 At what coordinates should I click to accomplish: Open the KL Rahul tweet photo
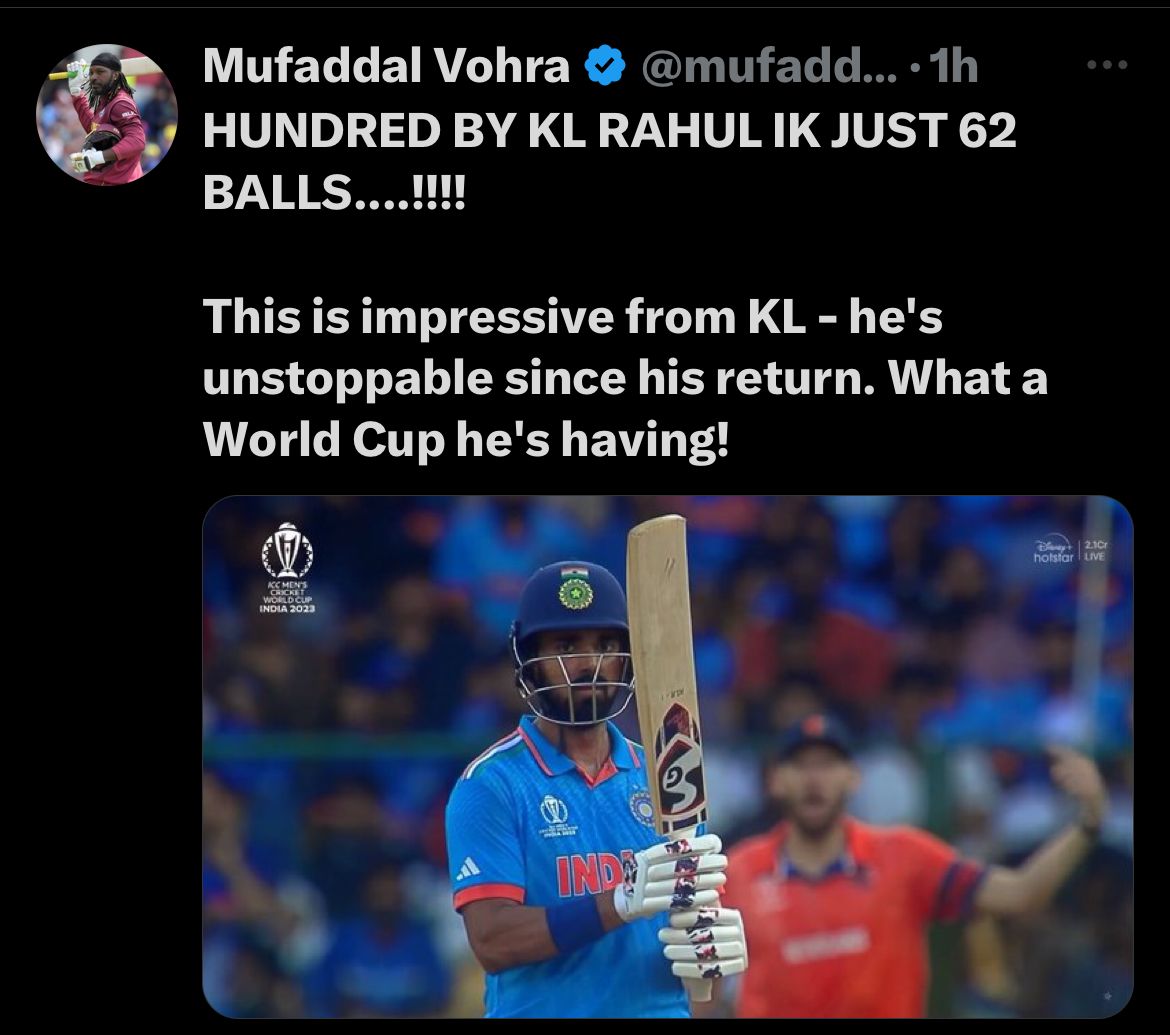(668, 757)
